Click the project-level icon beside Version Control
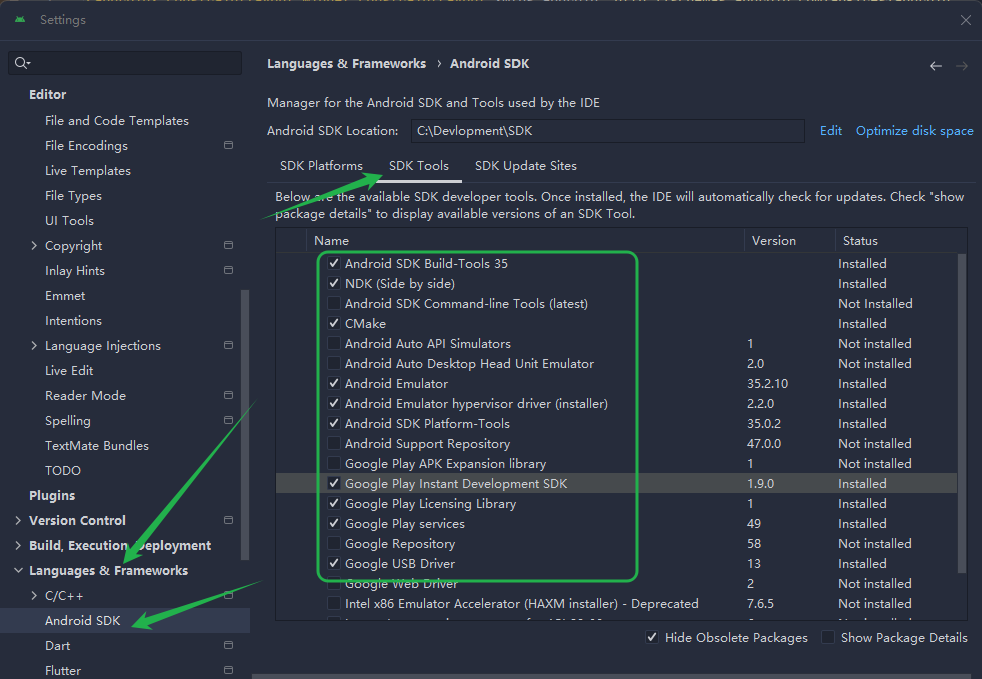 pyautogui.click(x=229, y=521)
